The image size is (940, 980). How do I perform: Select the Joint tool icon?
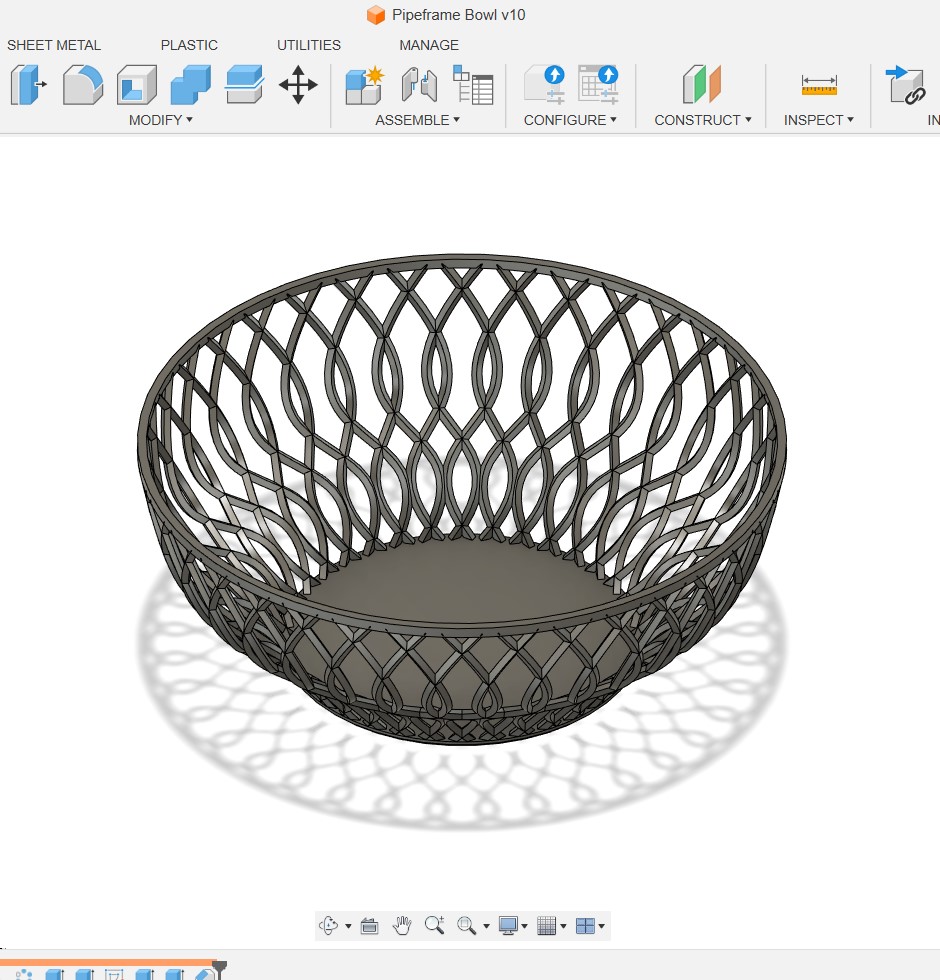(x=419, y=84)
